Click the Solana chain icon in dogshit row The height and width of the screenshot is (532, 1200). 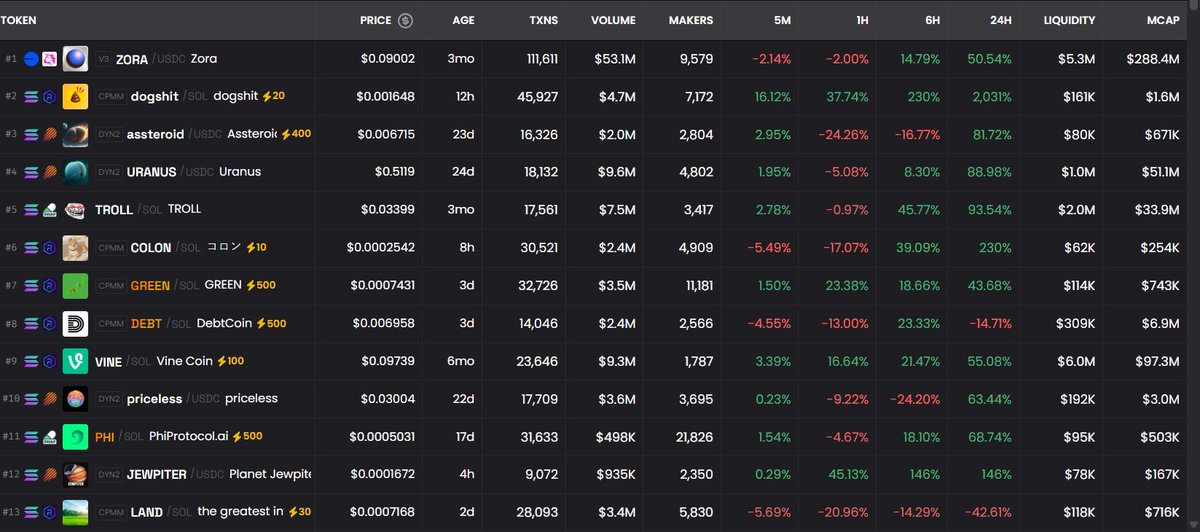pos(31,97)
